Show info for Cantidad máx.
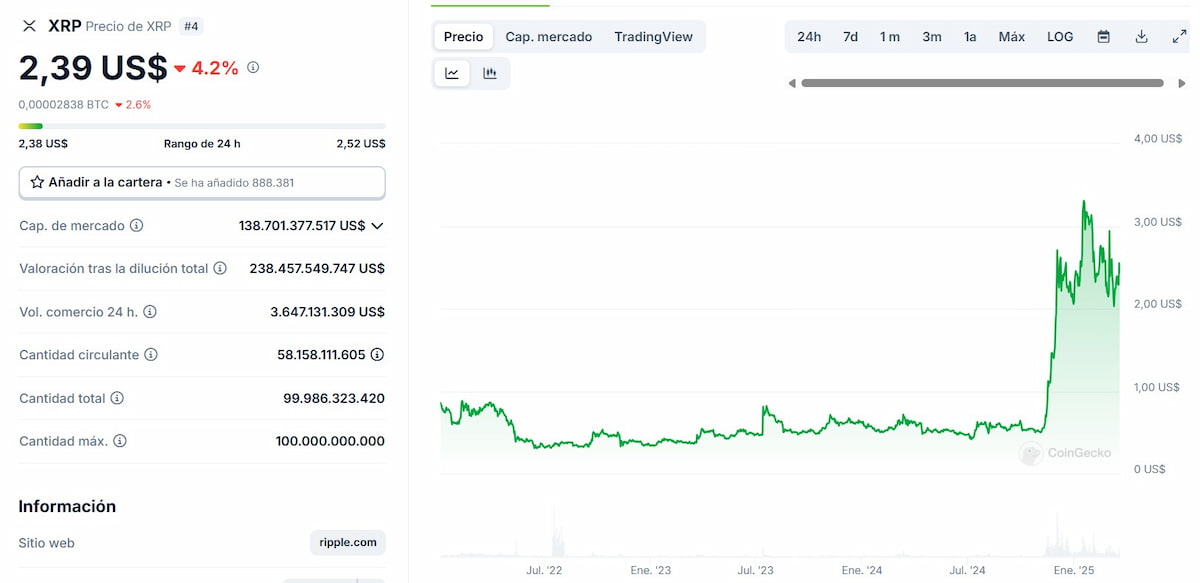This screenshot has height=583, width=1200. point(120,441)
